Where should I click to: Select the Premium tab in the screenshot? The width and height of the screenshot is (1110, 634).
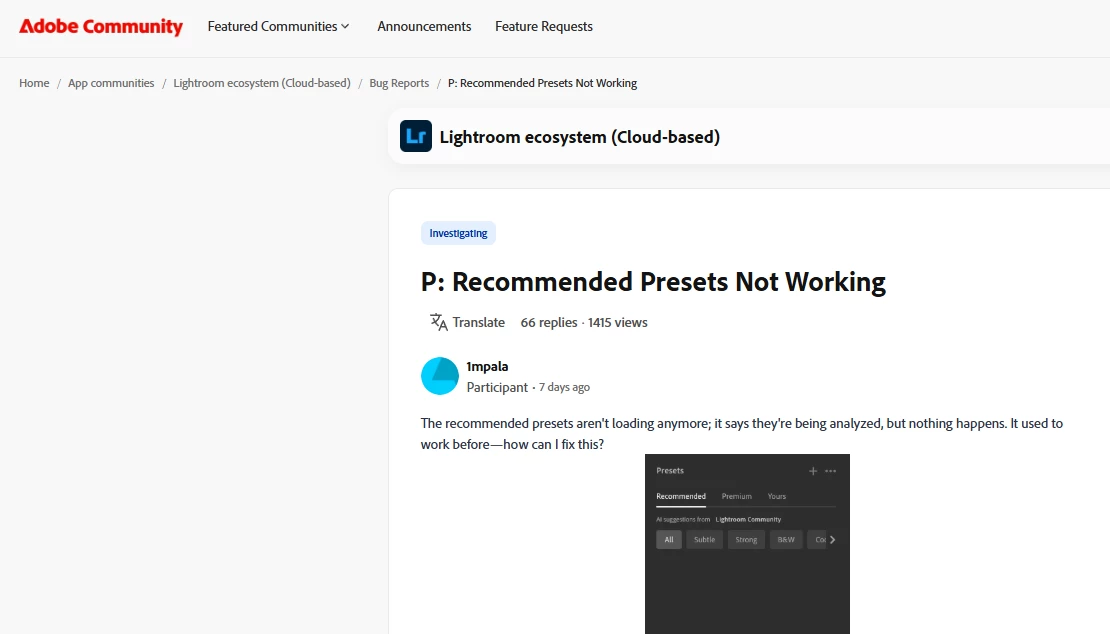tap(736, 496)
